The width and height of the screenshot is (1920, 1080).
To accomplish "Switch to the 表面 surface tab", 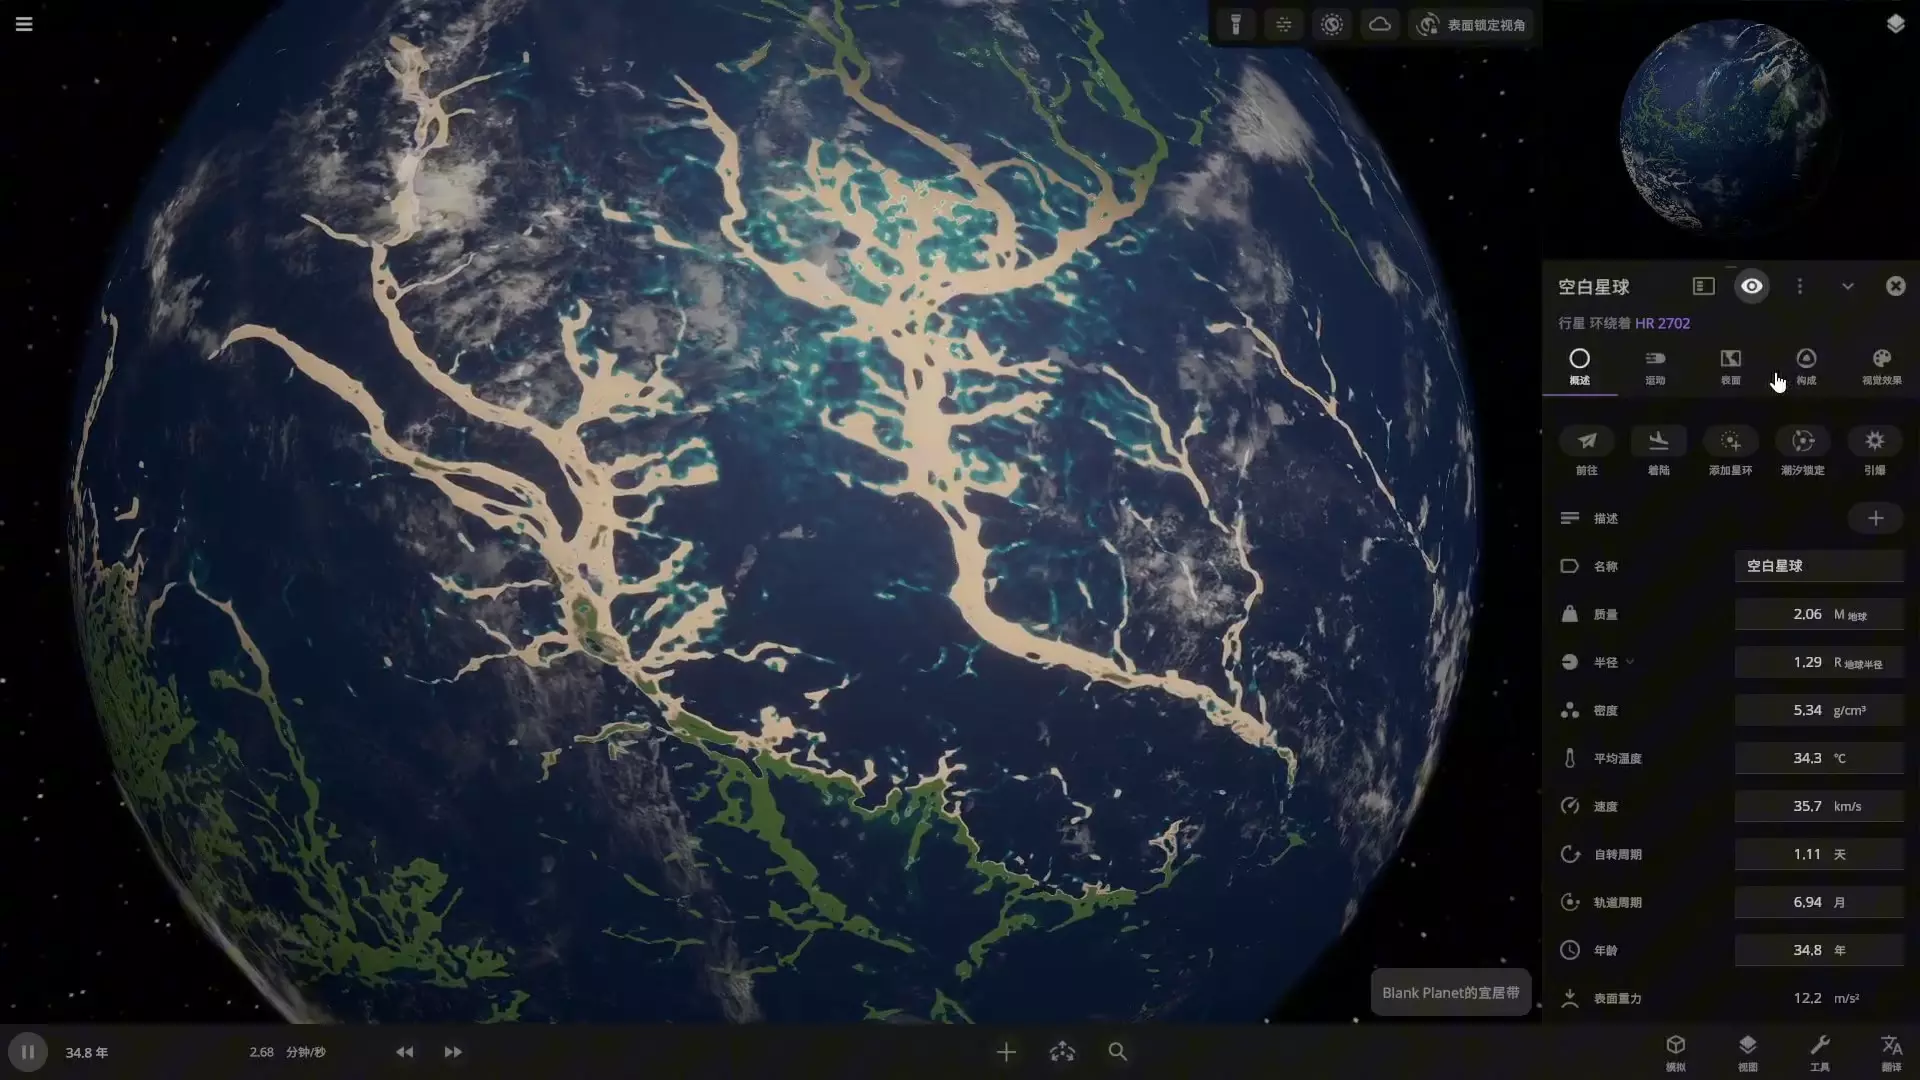I will pos(1730,367).
